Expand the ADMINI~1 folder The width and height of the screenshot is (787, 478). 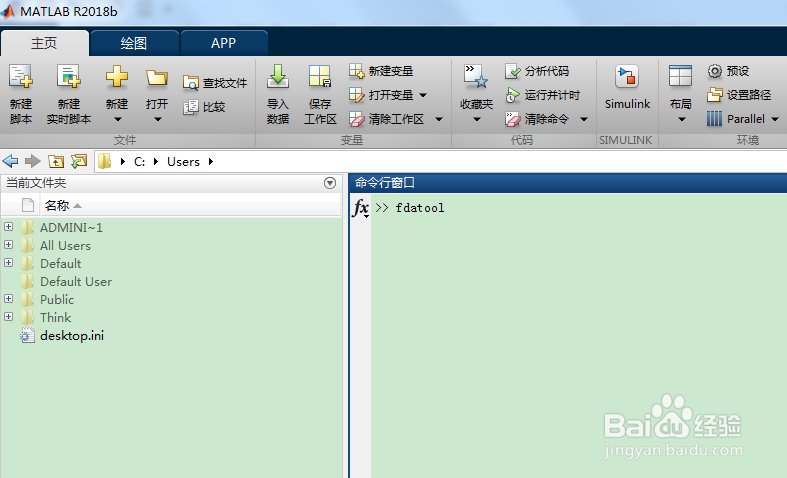(x=9, y=226)
